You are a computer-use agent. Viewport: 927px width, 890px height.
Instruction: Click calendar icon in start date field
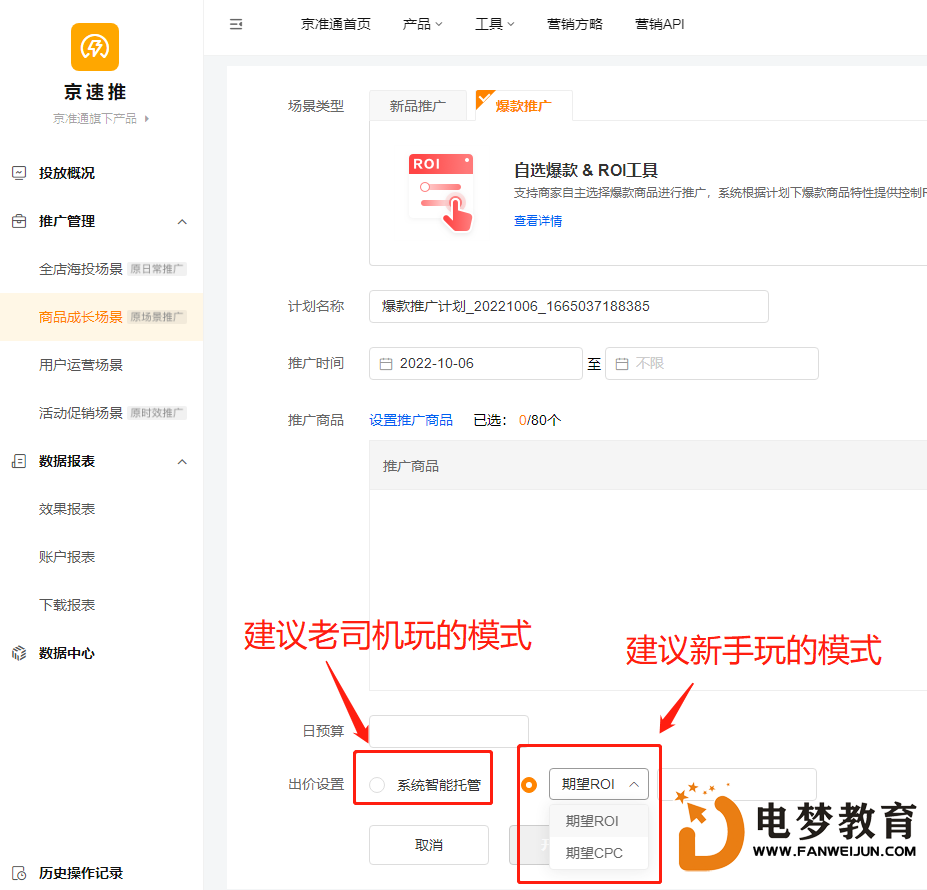(x=385, y=364)
